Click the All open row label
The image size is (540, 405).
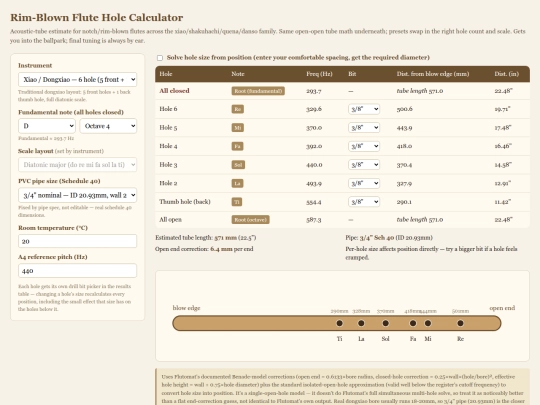[x=170, y=220]
